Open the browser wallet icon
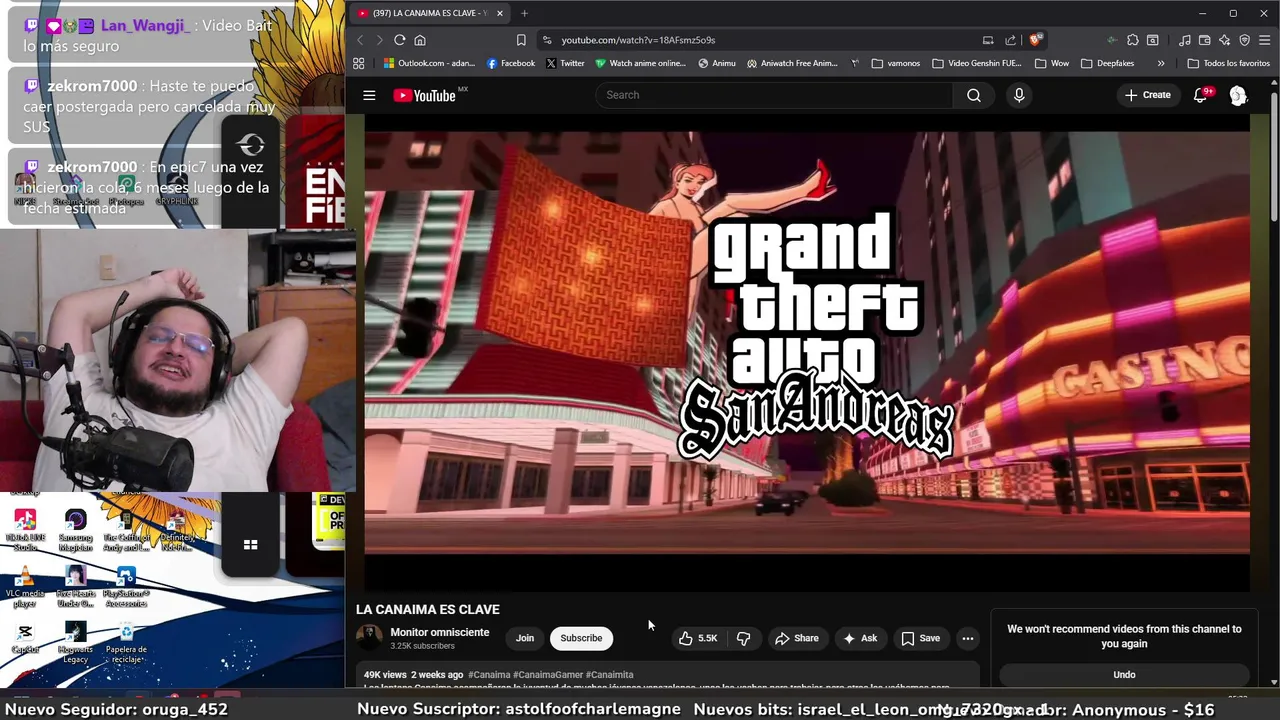 point(1204,40)
